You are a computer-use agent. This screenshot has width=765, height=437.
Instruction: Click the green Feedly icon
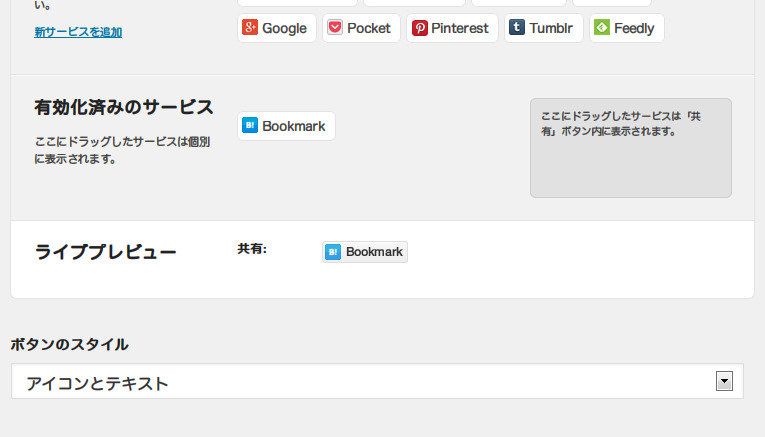[x=601, y=28]
